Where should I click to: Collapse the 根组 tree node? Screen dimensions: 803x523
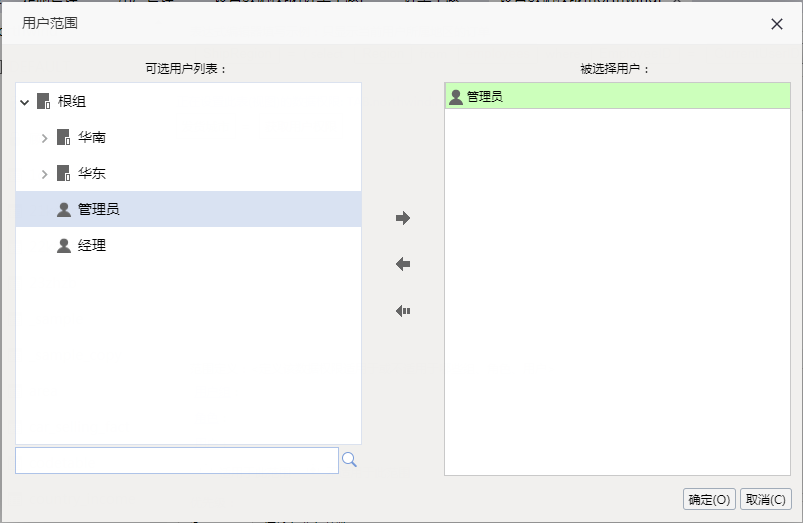(25, 102)
